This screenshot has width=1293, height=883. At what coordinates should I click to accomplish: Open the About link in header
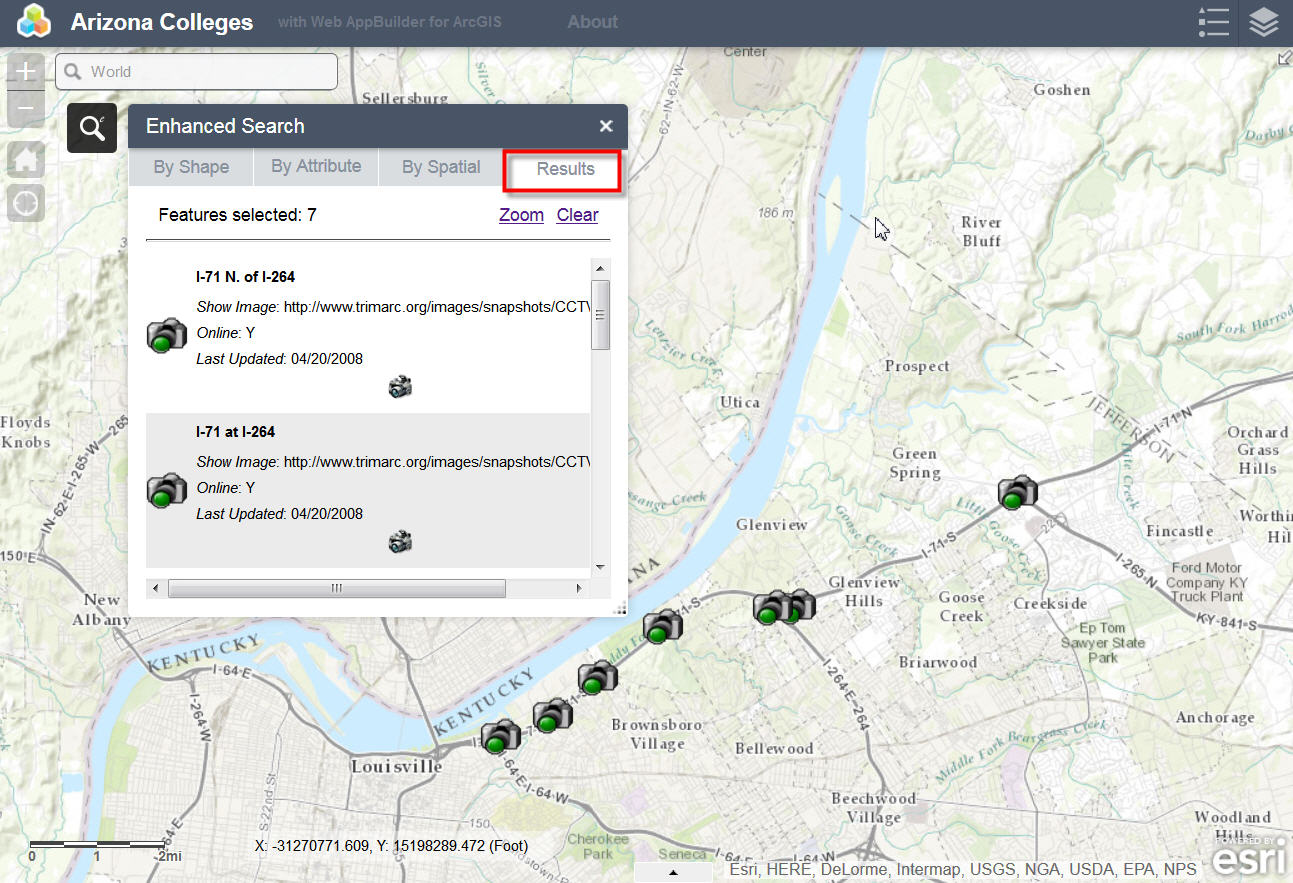click(x=592, y=22)
